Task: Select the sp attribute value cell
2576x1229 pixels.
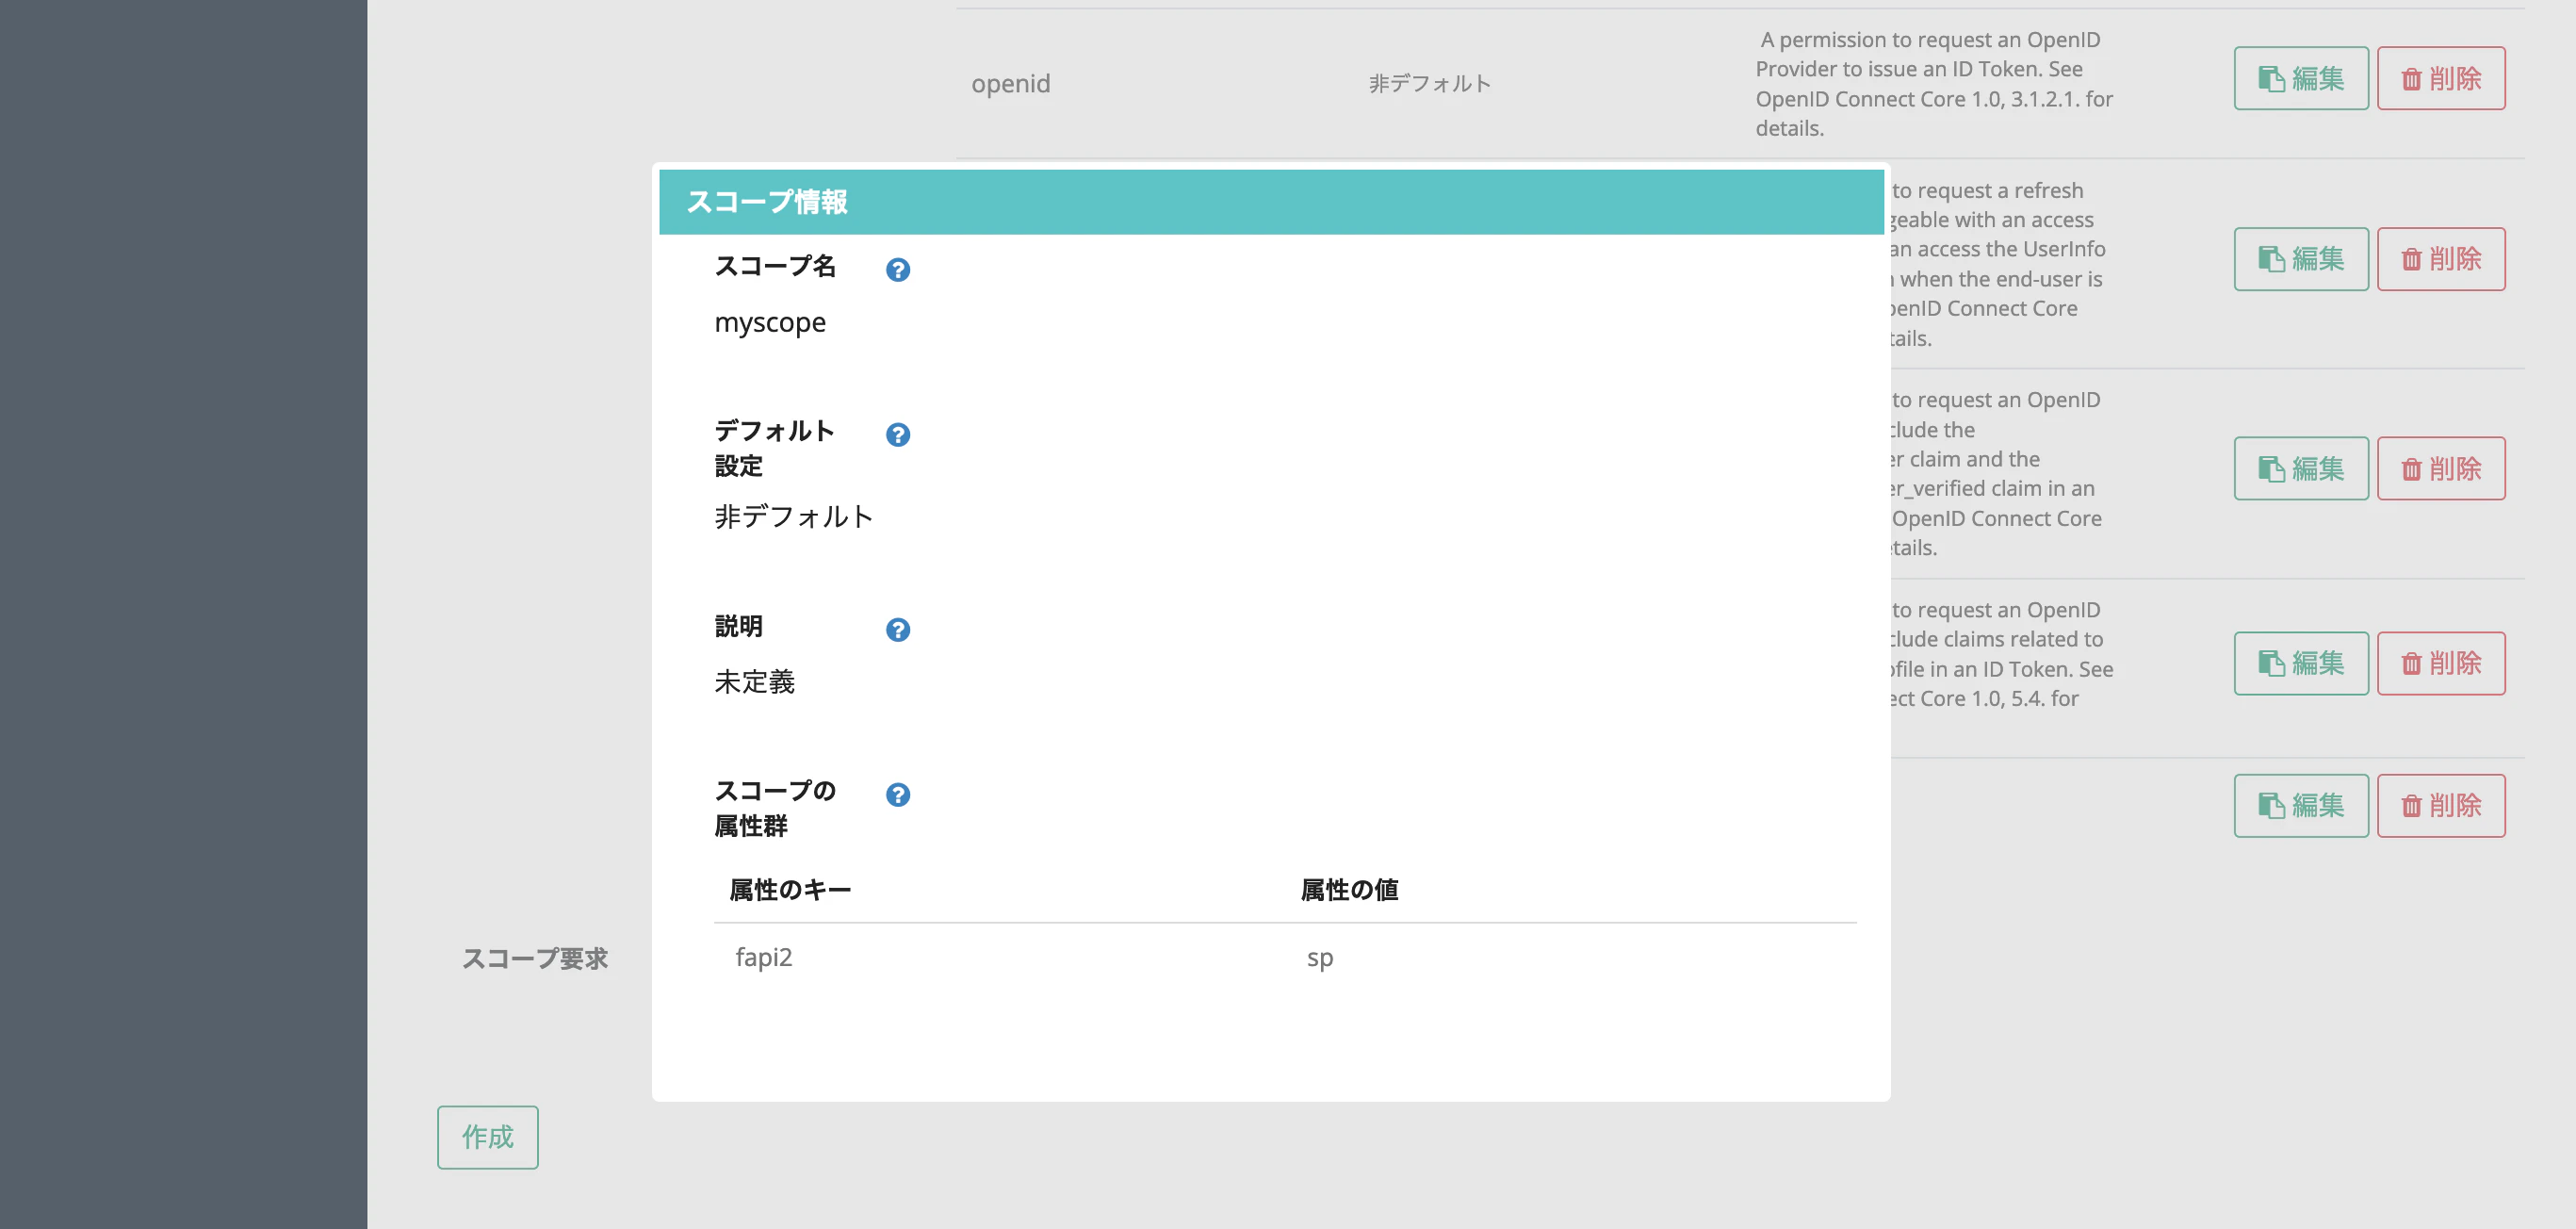Action: click(1319, 957)
